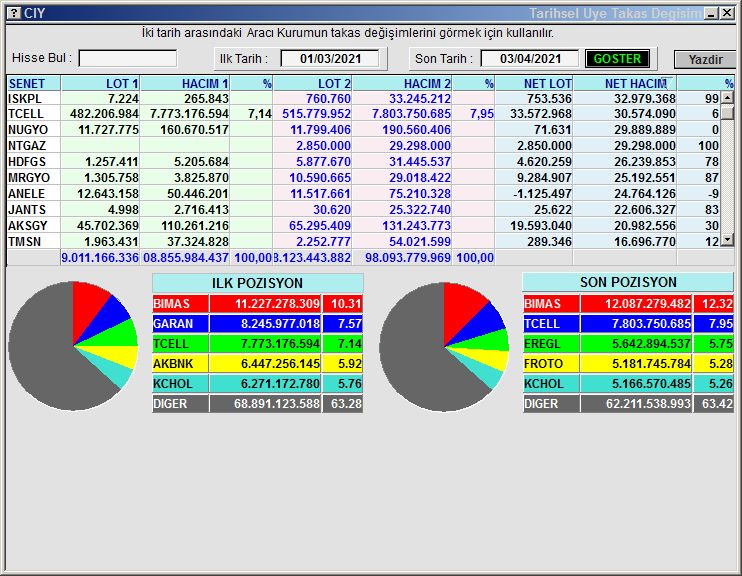Sort by HACIM 2 column header
This screenshot has width=742, height=576.
402,83
